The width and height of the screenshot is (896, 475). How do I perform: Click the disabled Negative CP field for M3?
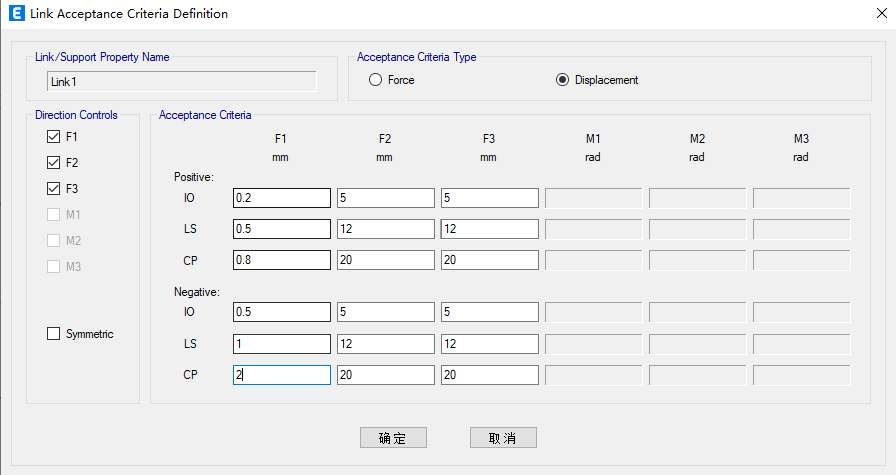click(x=802, y=375)
